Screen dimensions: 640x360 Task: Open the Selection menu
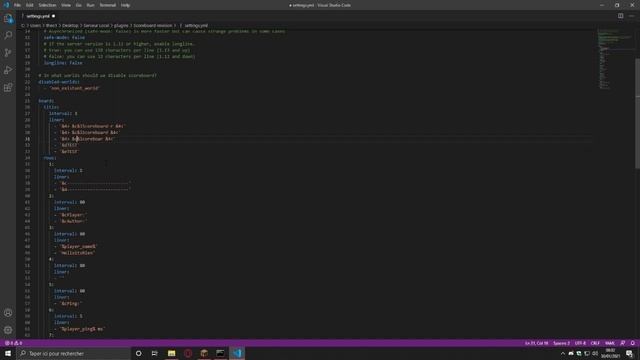(x=47, y=5)
